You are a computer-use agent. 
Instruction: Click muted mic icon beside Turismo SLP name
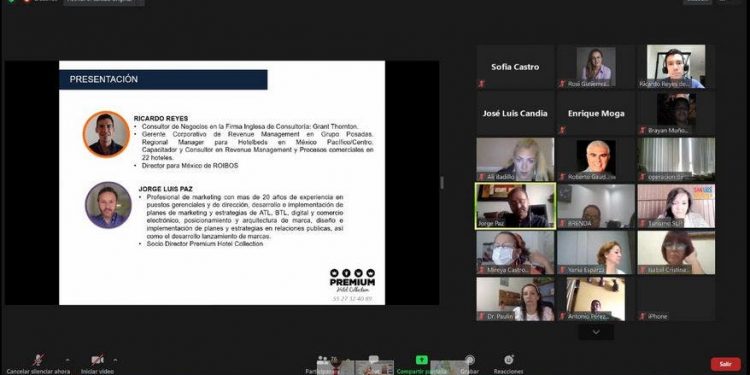point(643,223)
